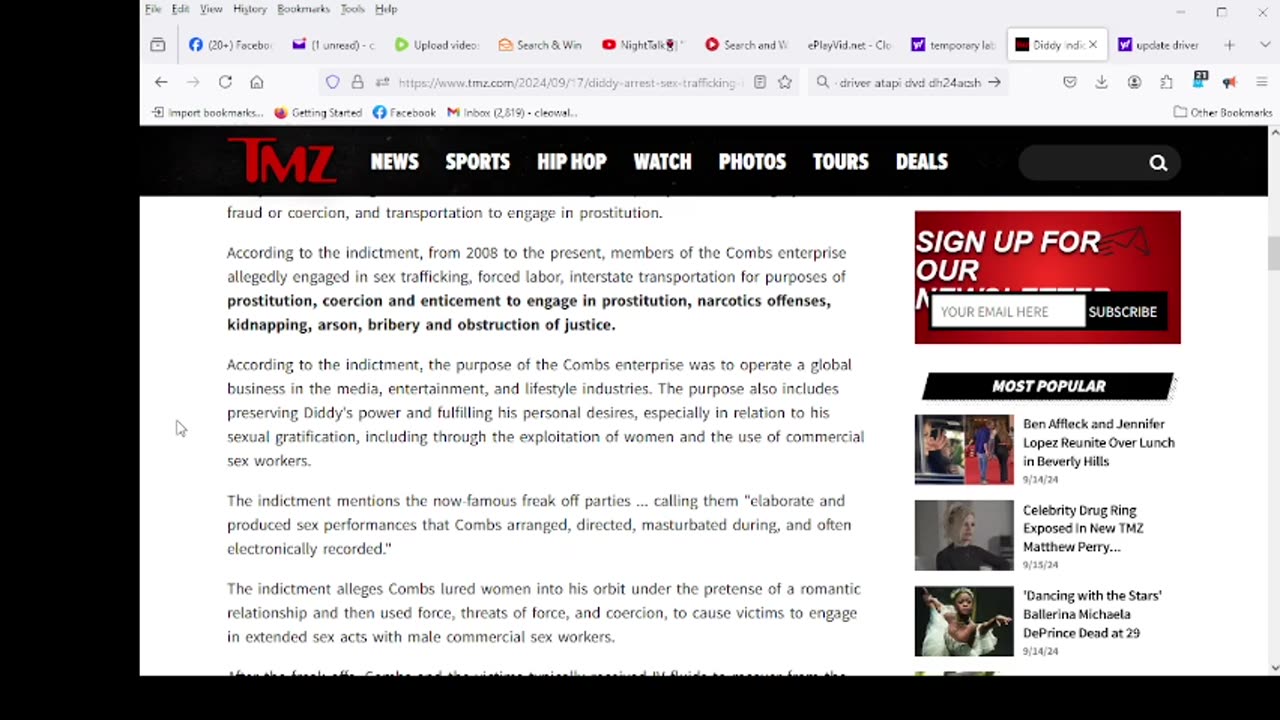Open the Ballerina Michaela DePrince story
The height and width of the screenshot is (720, 1280).
[1092, 614]
